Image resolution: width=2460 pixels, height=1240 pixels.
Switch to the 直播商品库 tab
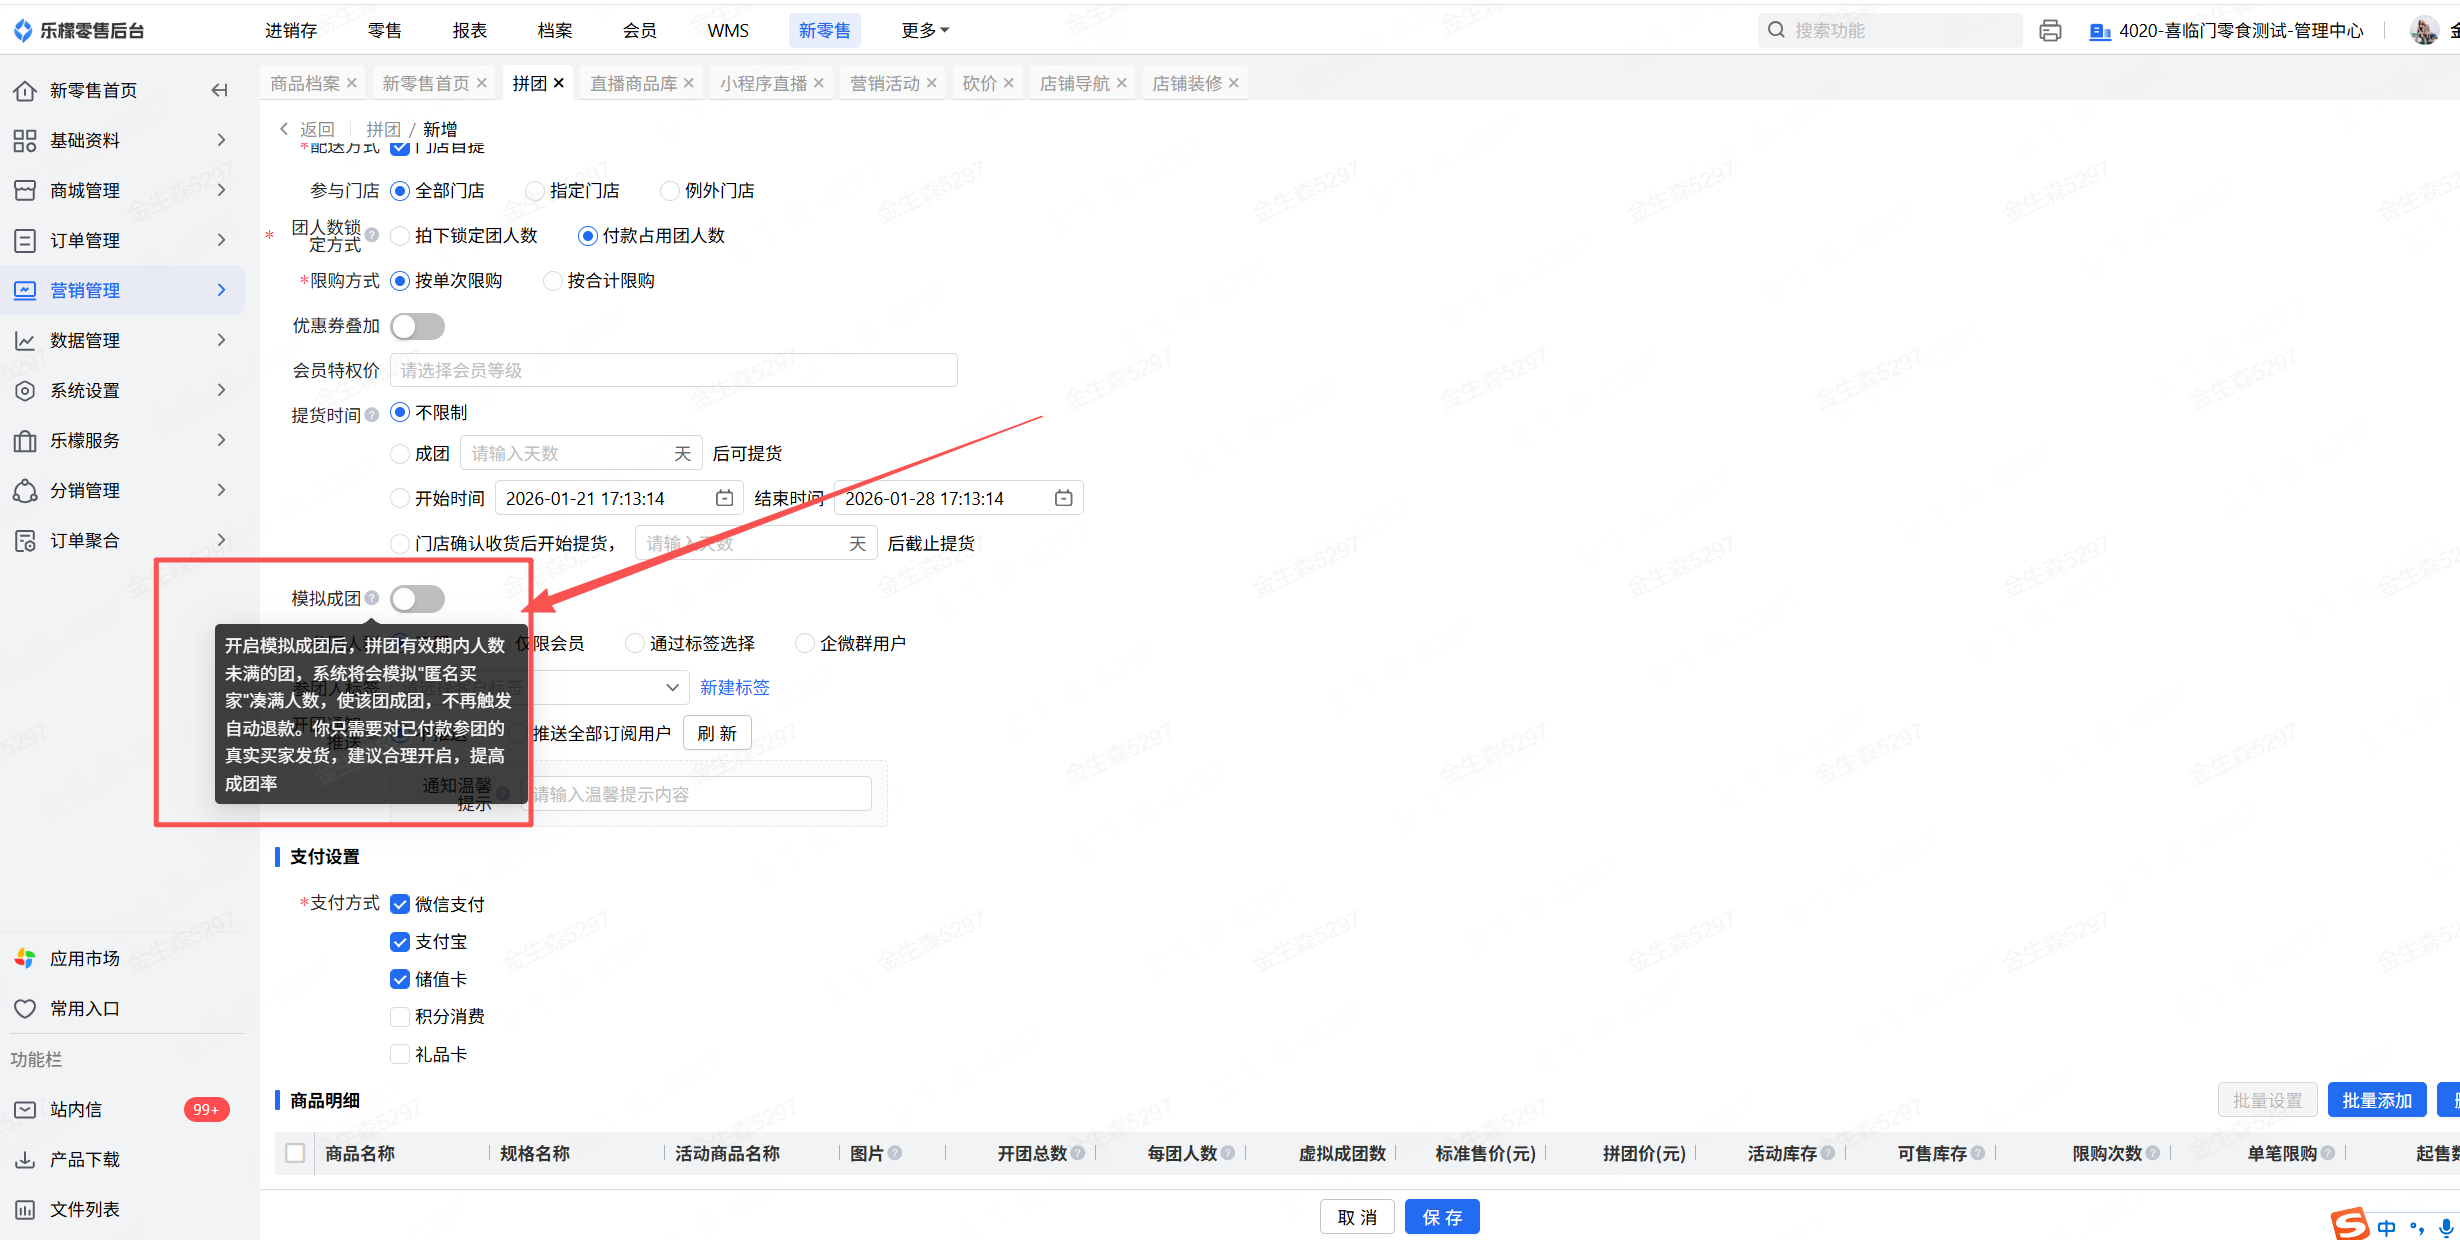[633, 83]
